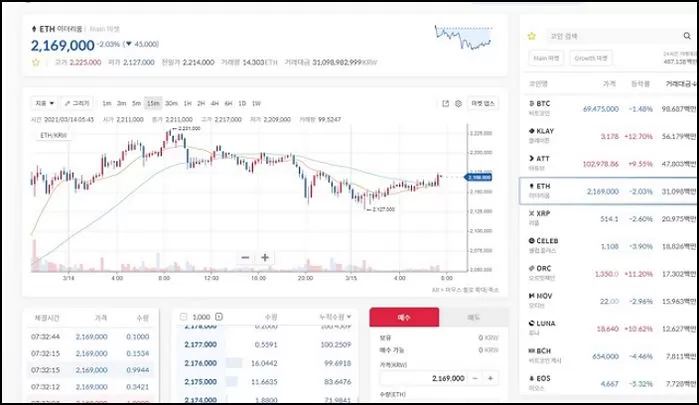699x405 pixels.
Task: Switch to the sell tab
Action: tap(472, 317)
